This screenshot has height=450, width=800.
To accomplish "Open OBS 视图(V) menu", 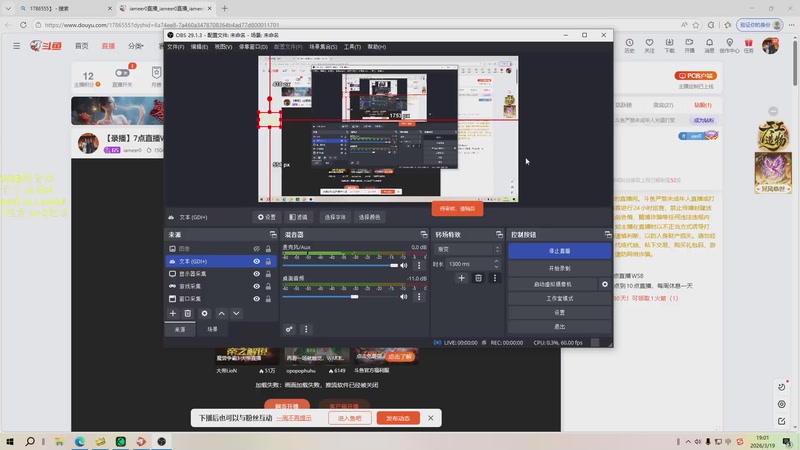I will 223,46.
